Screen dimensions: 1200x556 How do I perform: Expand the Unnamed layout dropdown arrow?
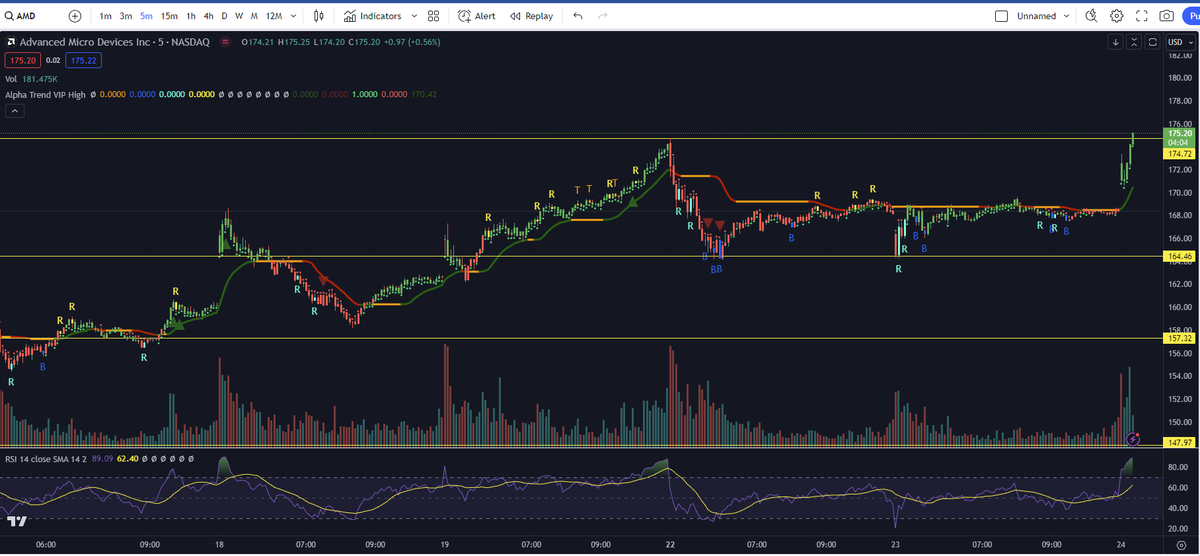coord(1067,16)
